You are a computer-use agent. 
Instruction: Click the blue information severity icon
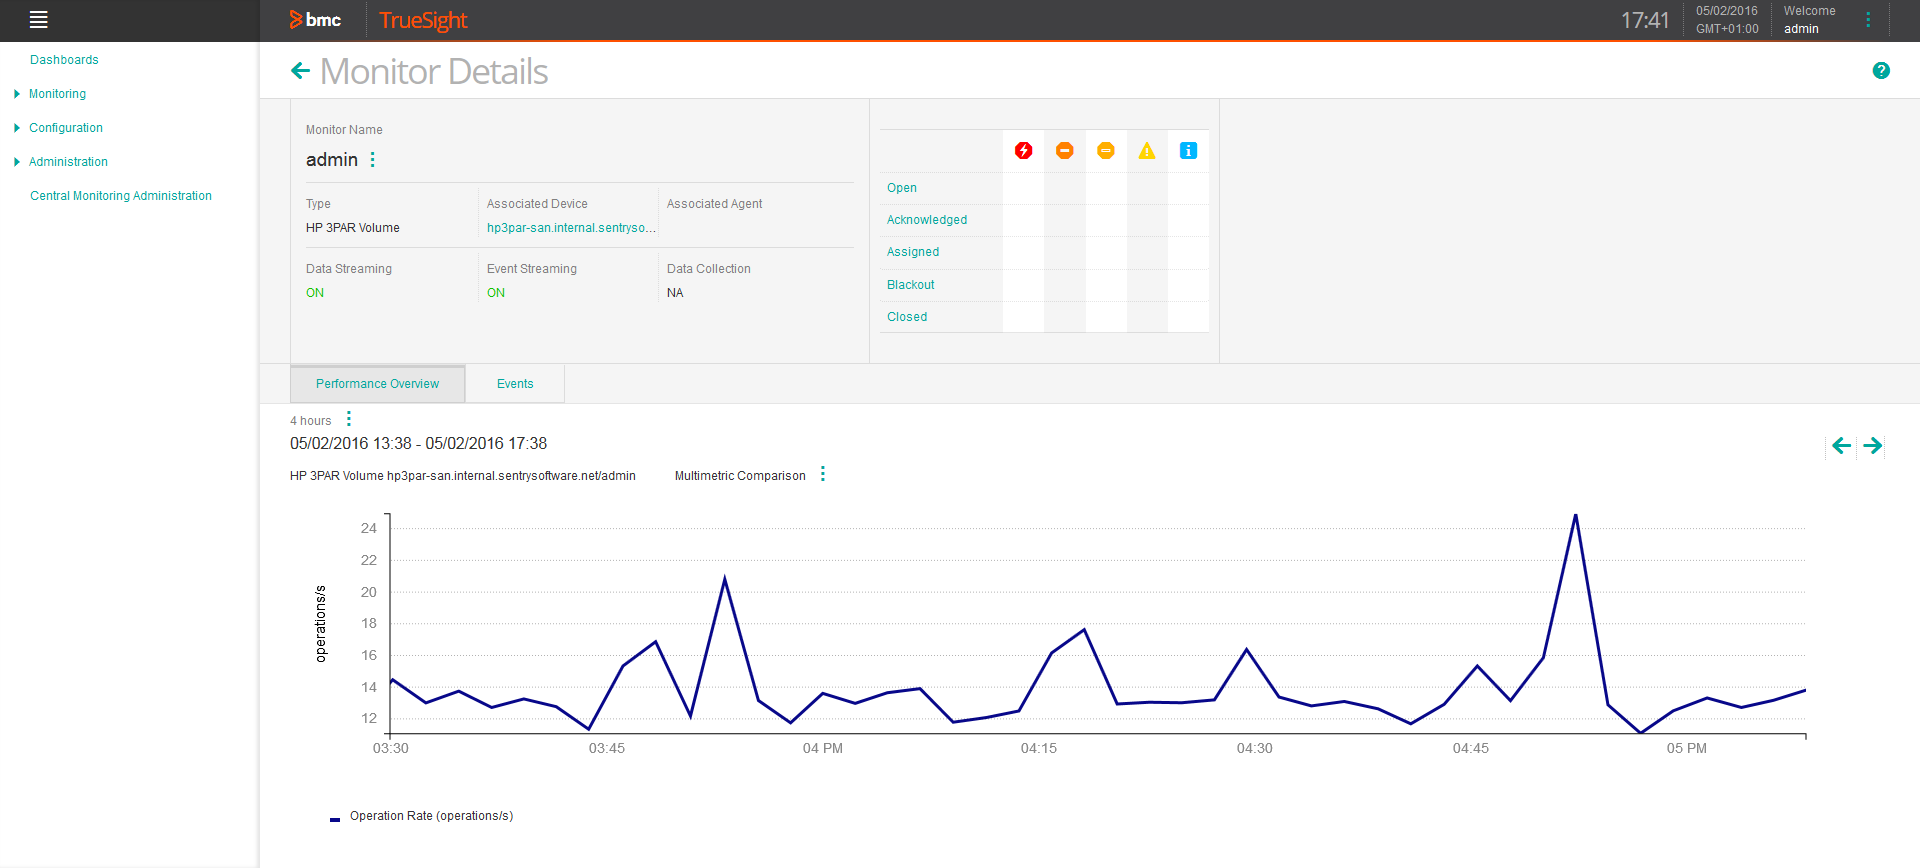tap(1188, 151)
